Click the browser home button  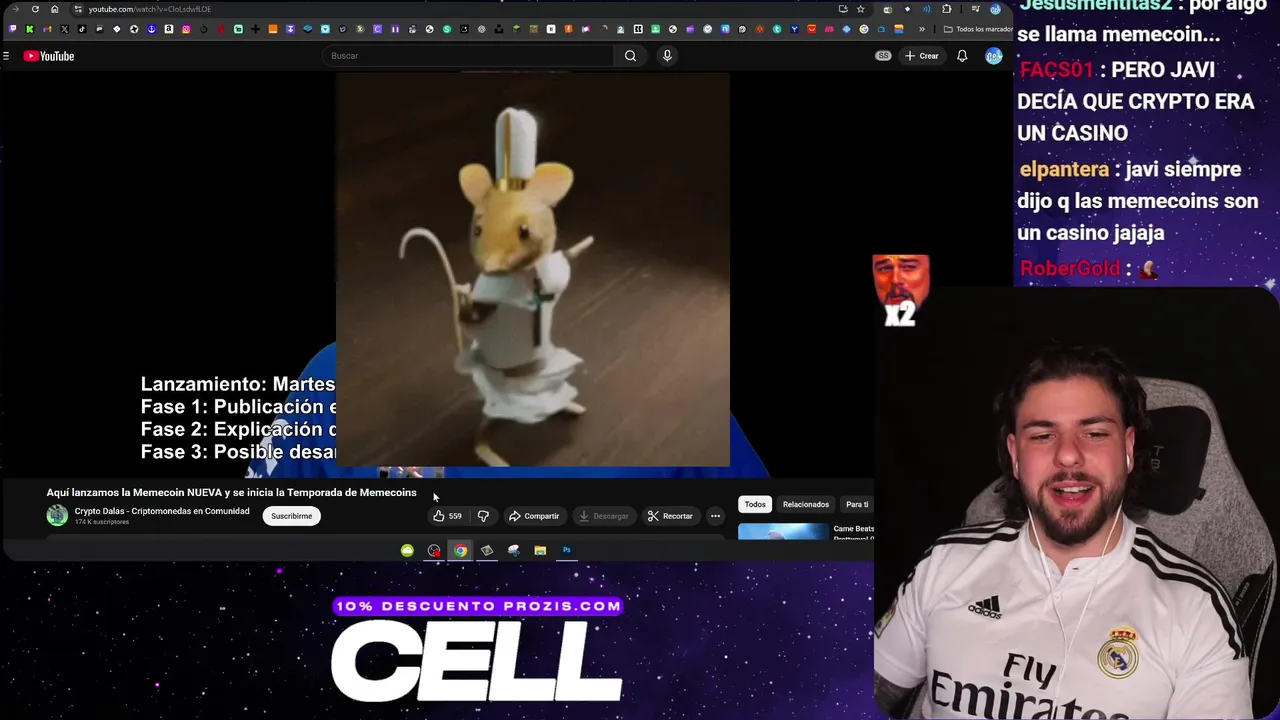pos(55,9)
